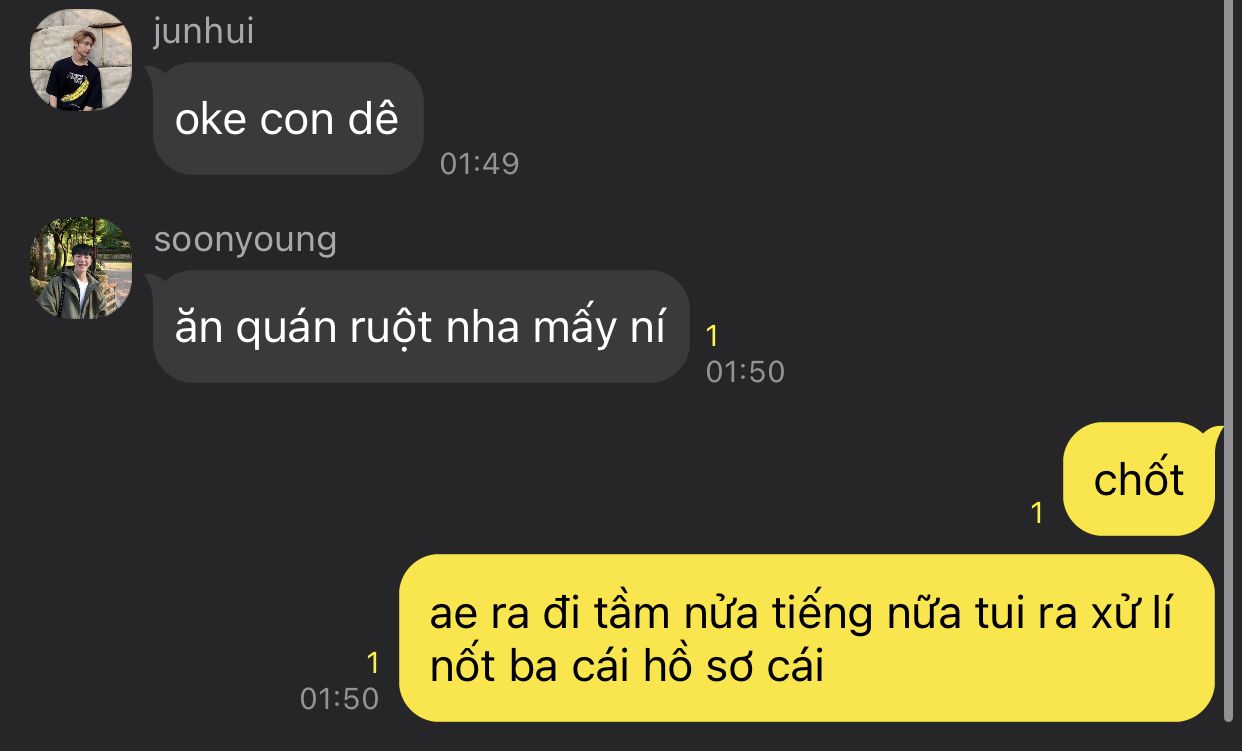The height and width of the screenshot is (751, 1242).
Task: Select the yellow "chốt" message bubble
Action: tap(1139, 479)
